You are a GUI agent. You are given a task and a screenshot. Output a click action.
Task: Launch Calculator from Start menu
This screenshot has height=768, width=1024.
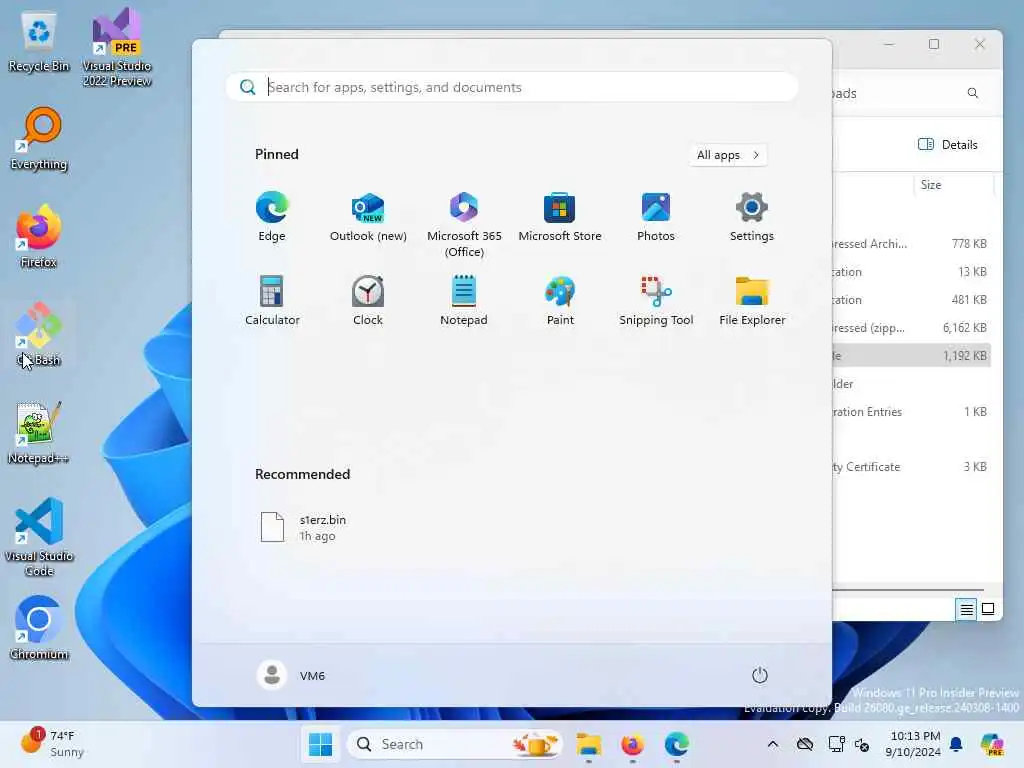click(x=272, y=301)
